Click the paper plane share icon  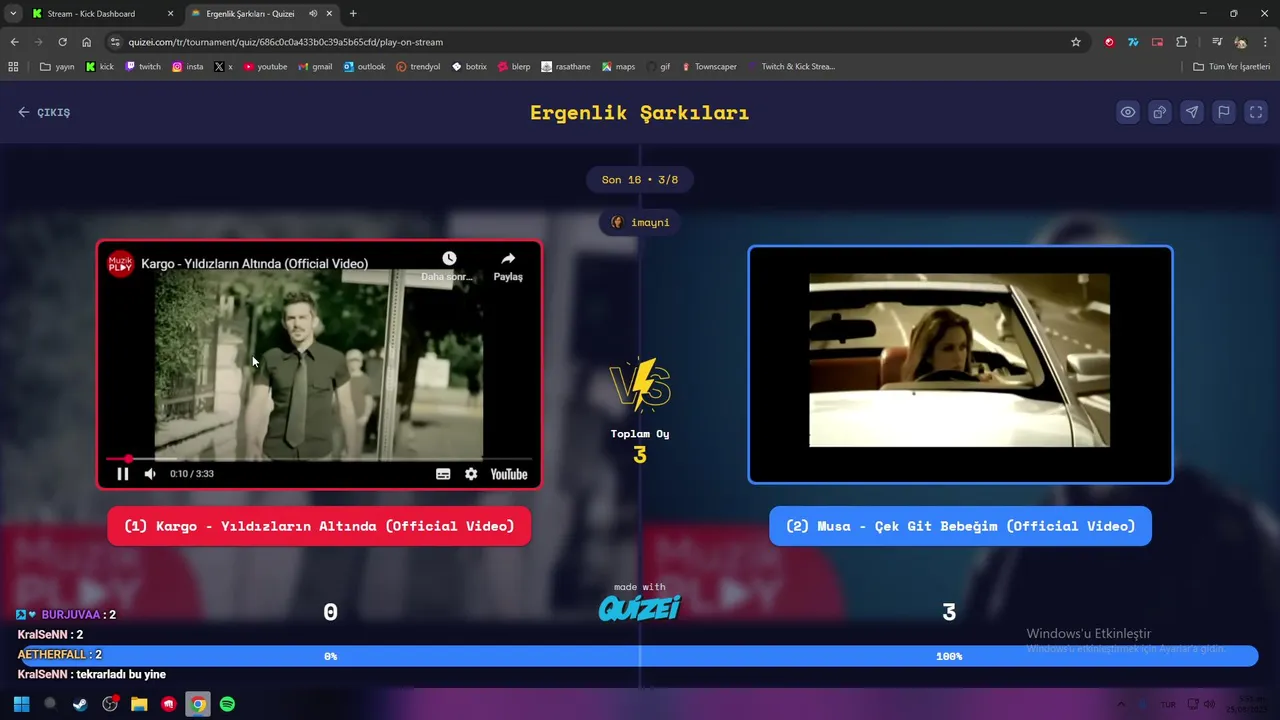click(x=1192, y=112)
